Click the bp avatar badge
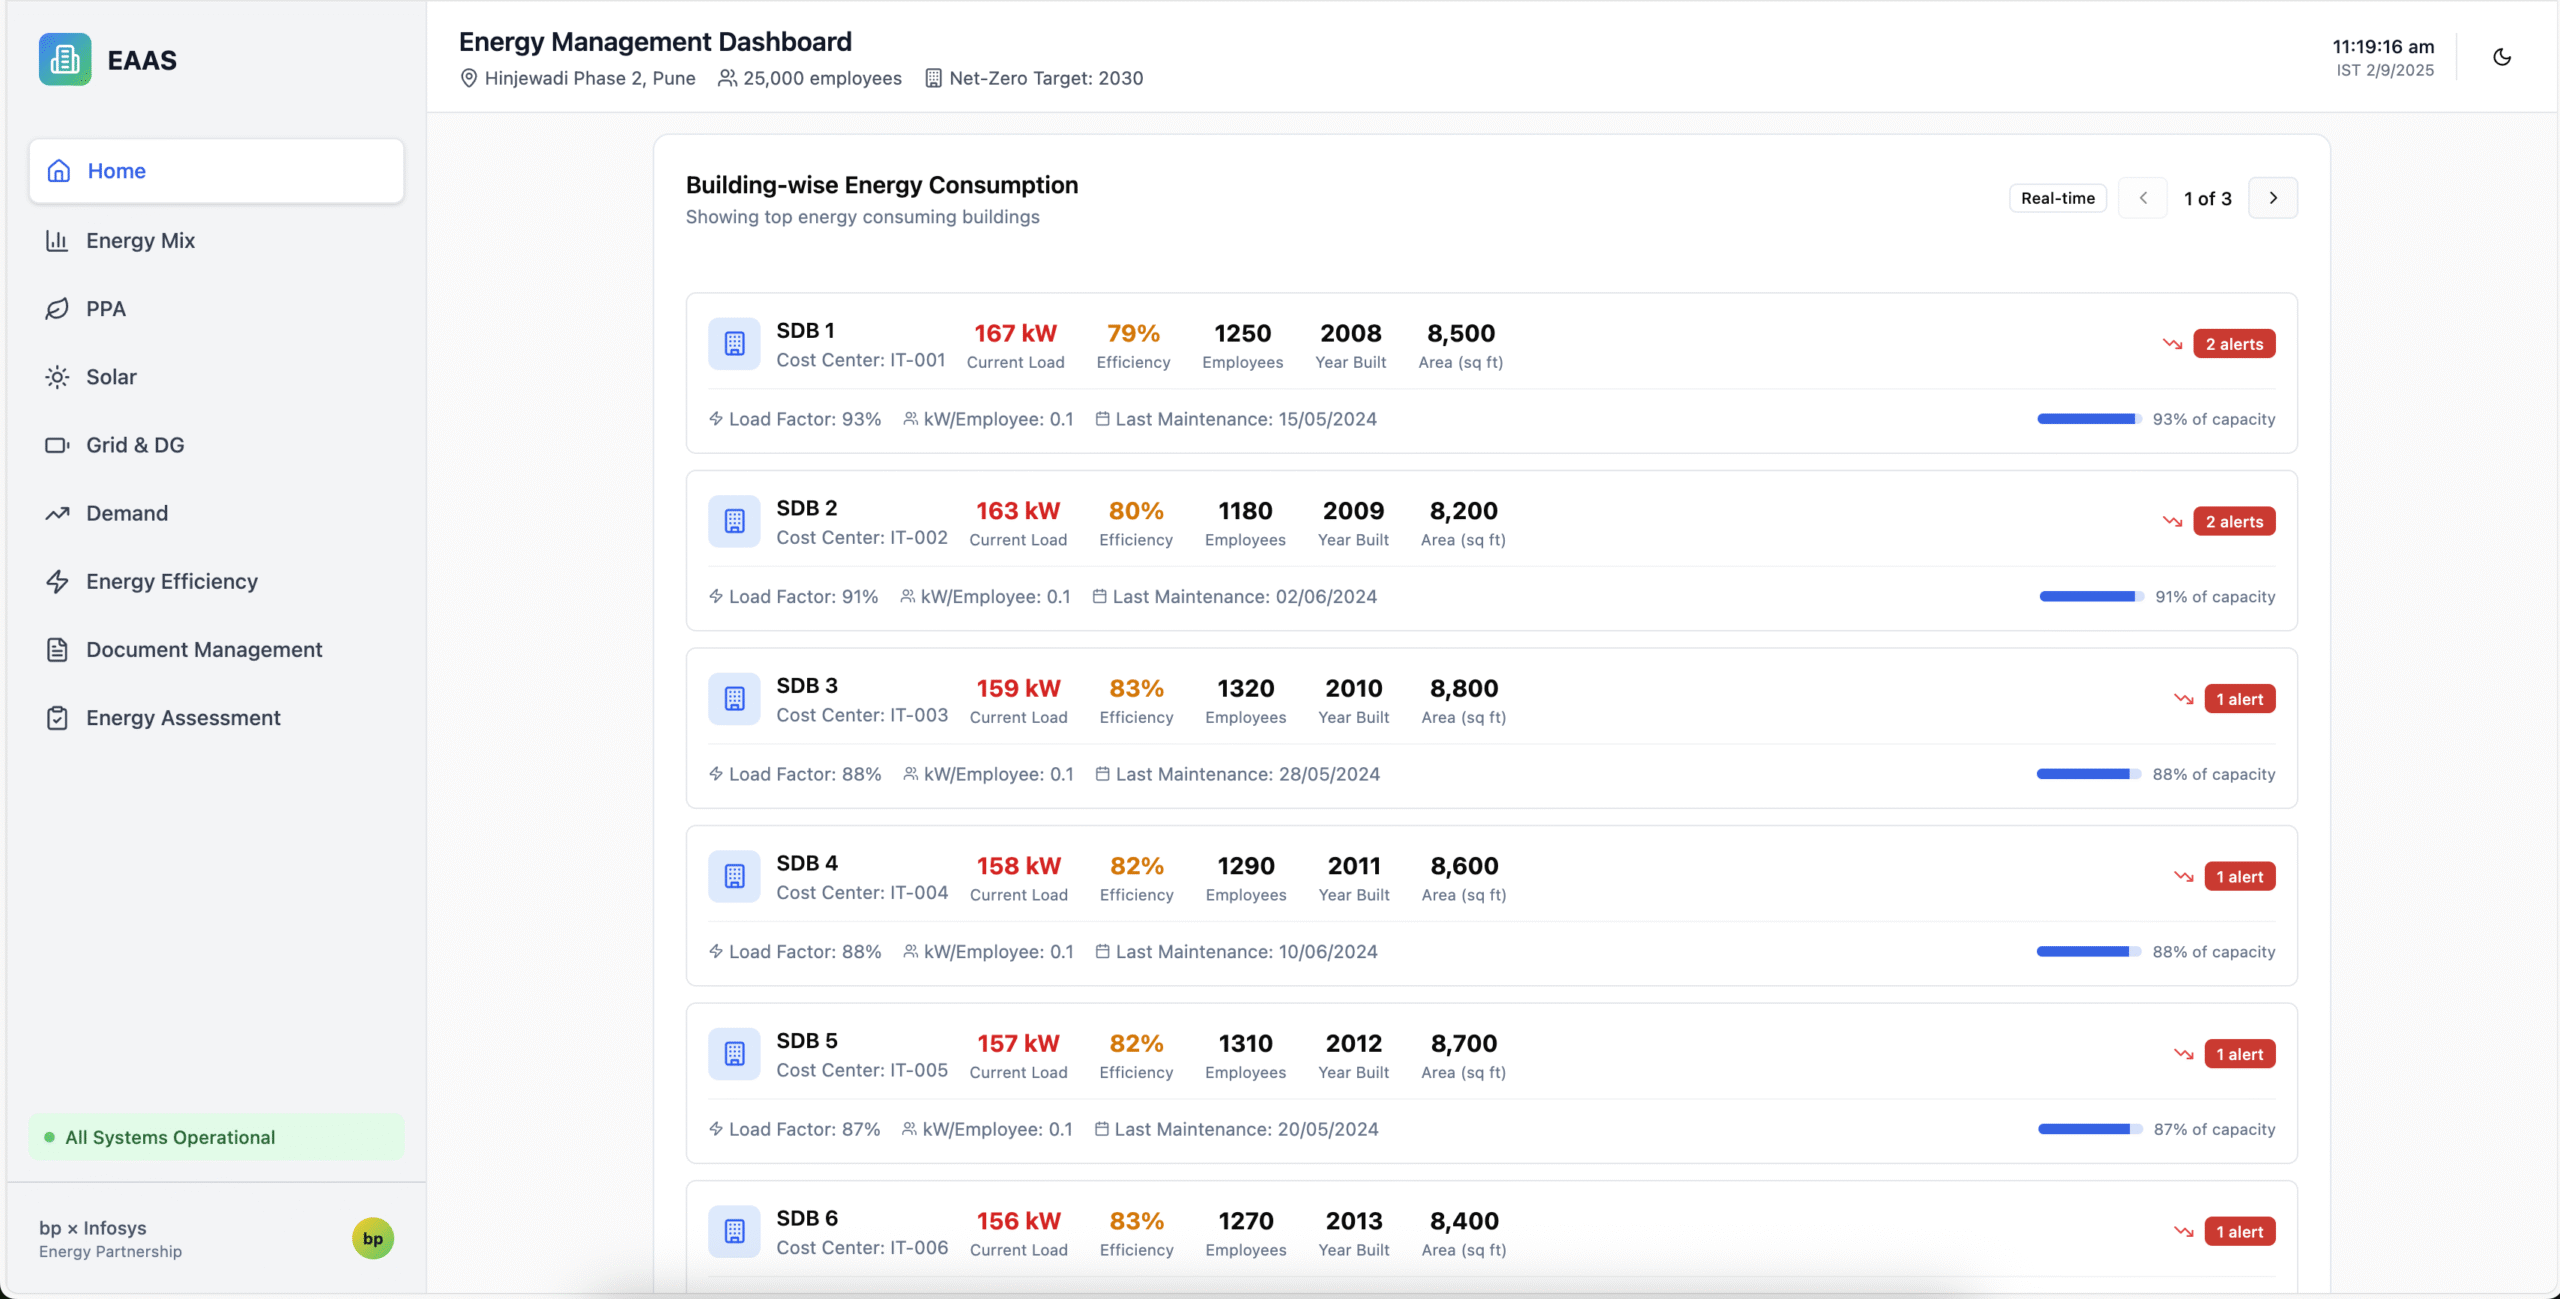This screenshot has width=2560, height=1299. pos(373,1238)
